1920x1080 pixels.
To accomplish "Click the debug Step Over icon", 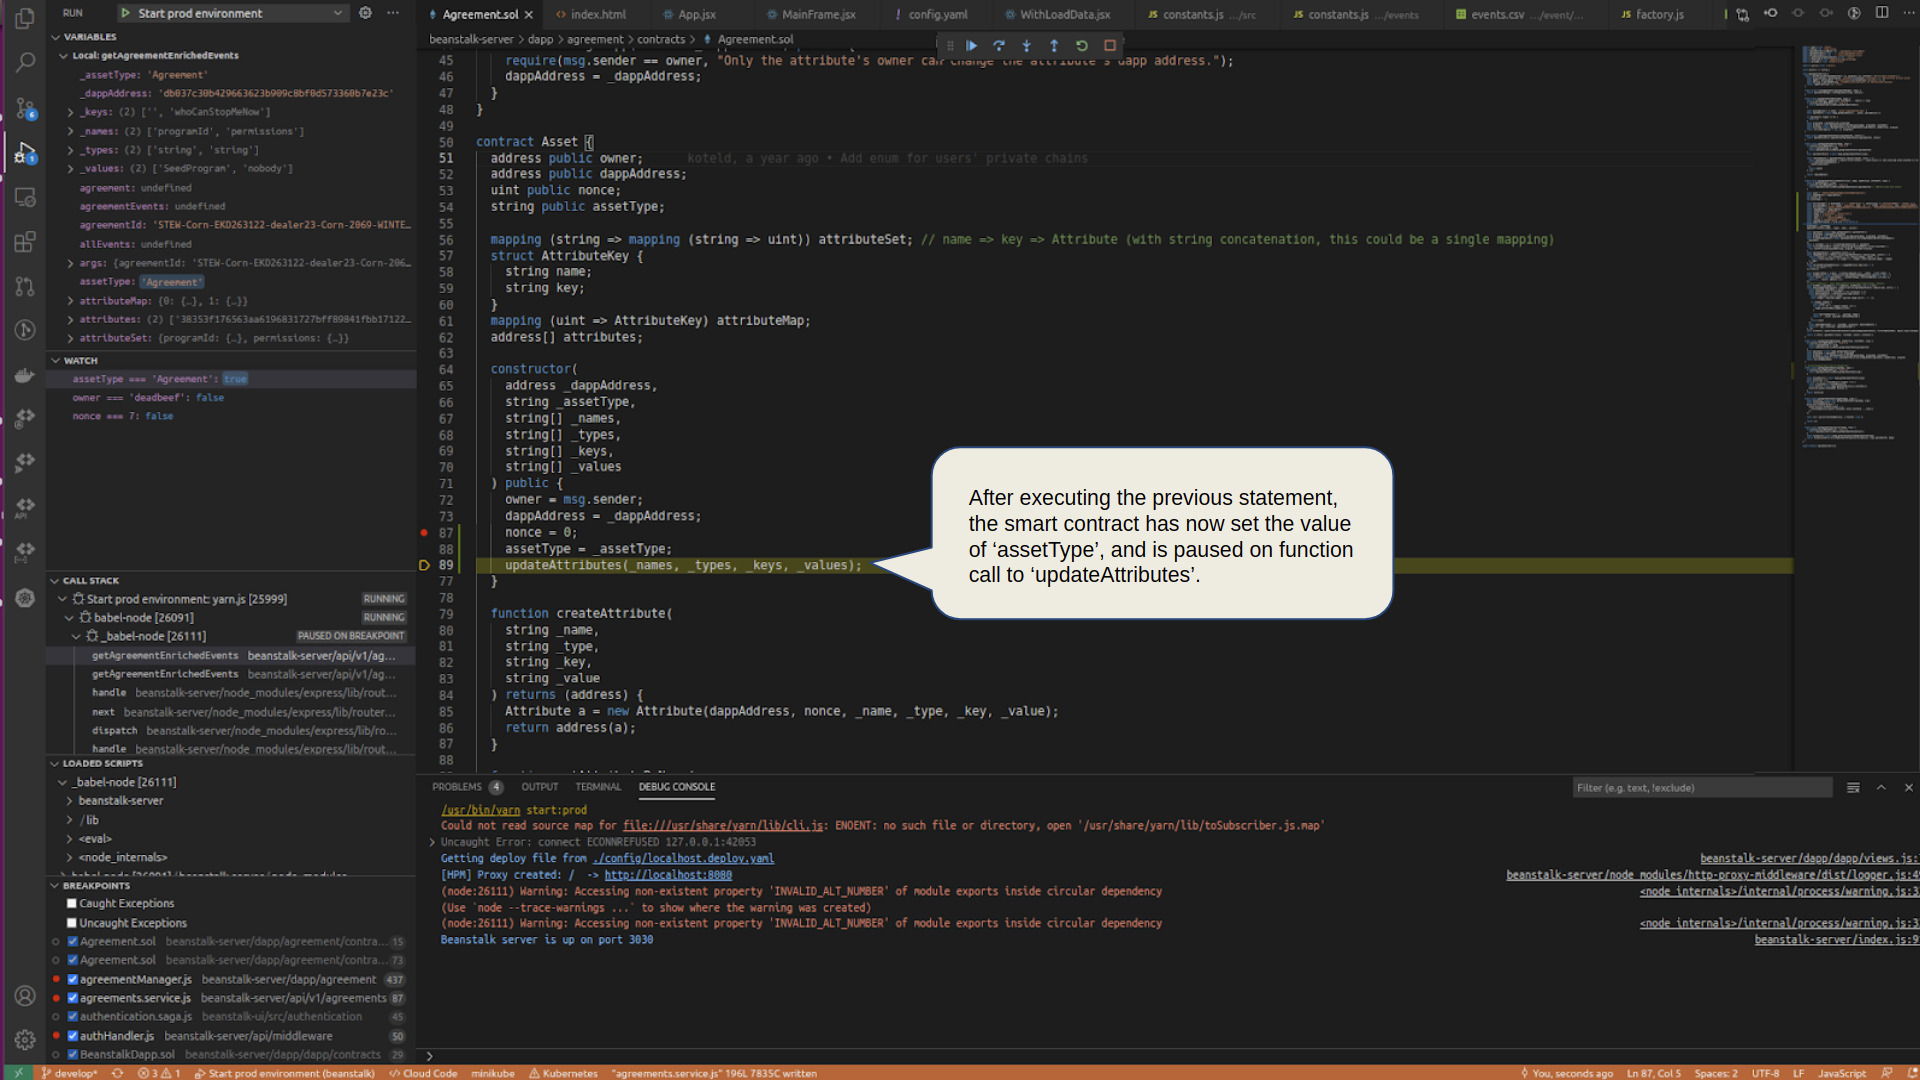I will pyautogui.click(x=998, y=46).
